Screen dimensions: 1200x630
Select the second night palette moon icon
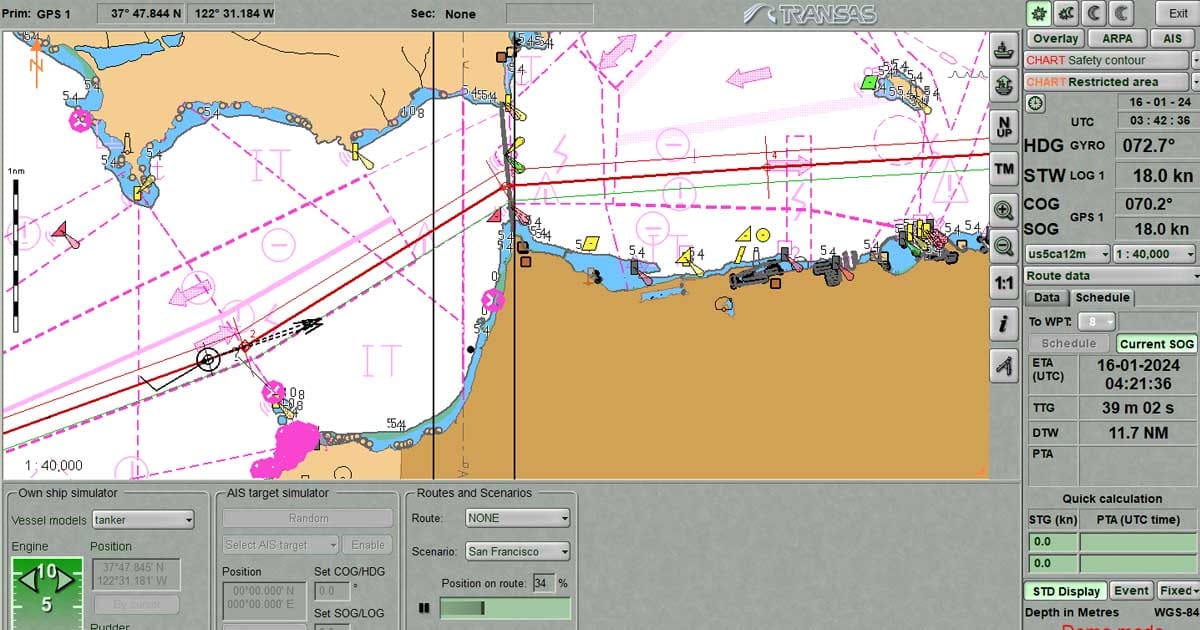1122,13
